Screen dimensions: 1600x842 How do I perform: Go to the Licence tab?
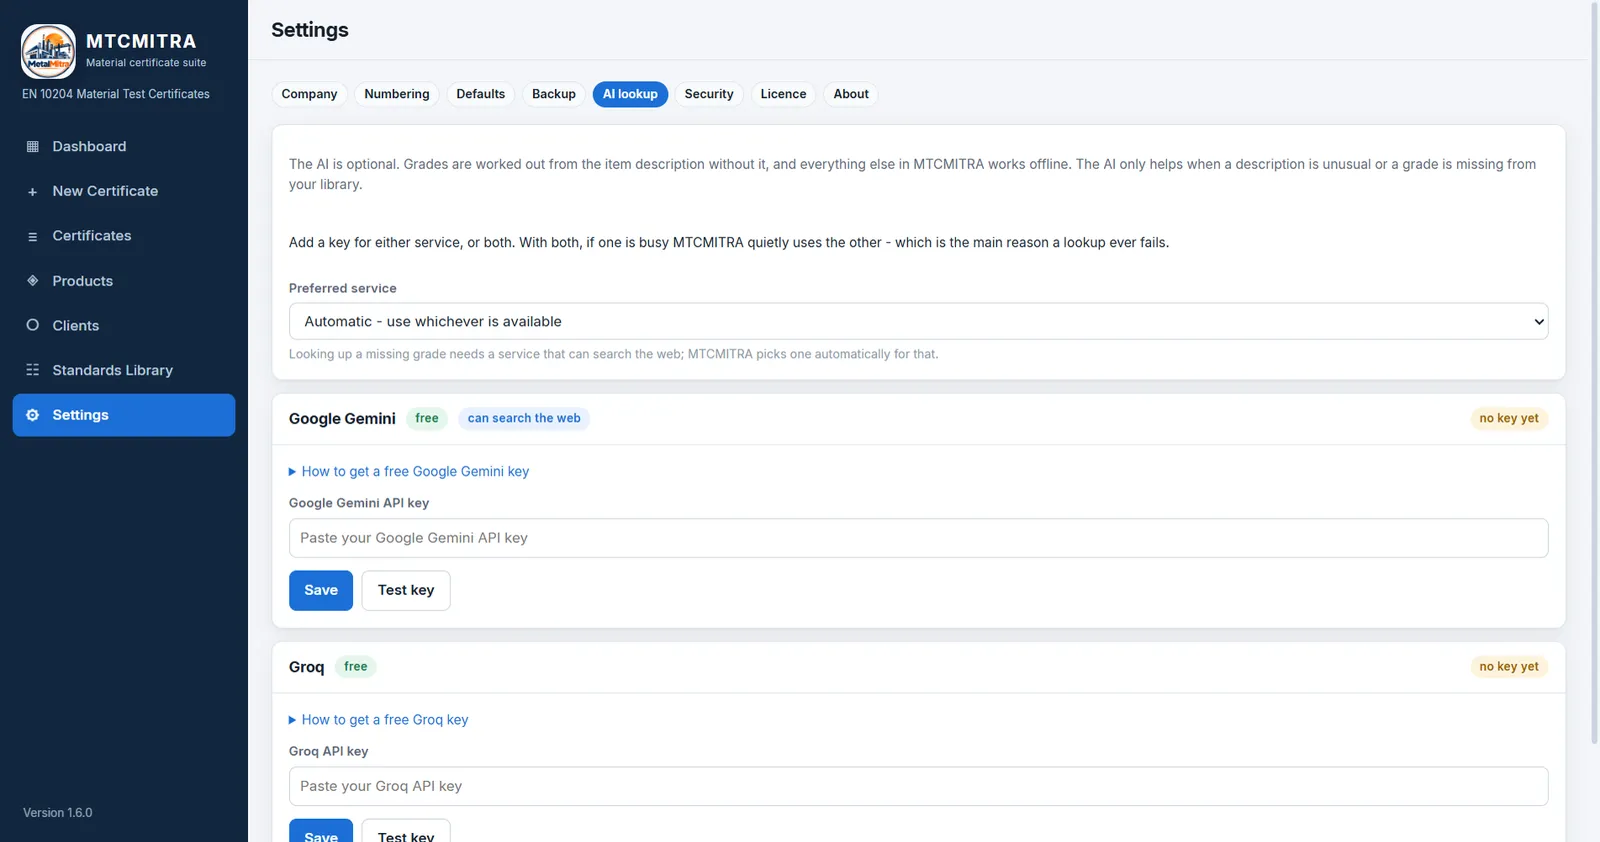click(783, 94)
